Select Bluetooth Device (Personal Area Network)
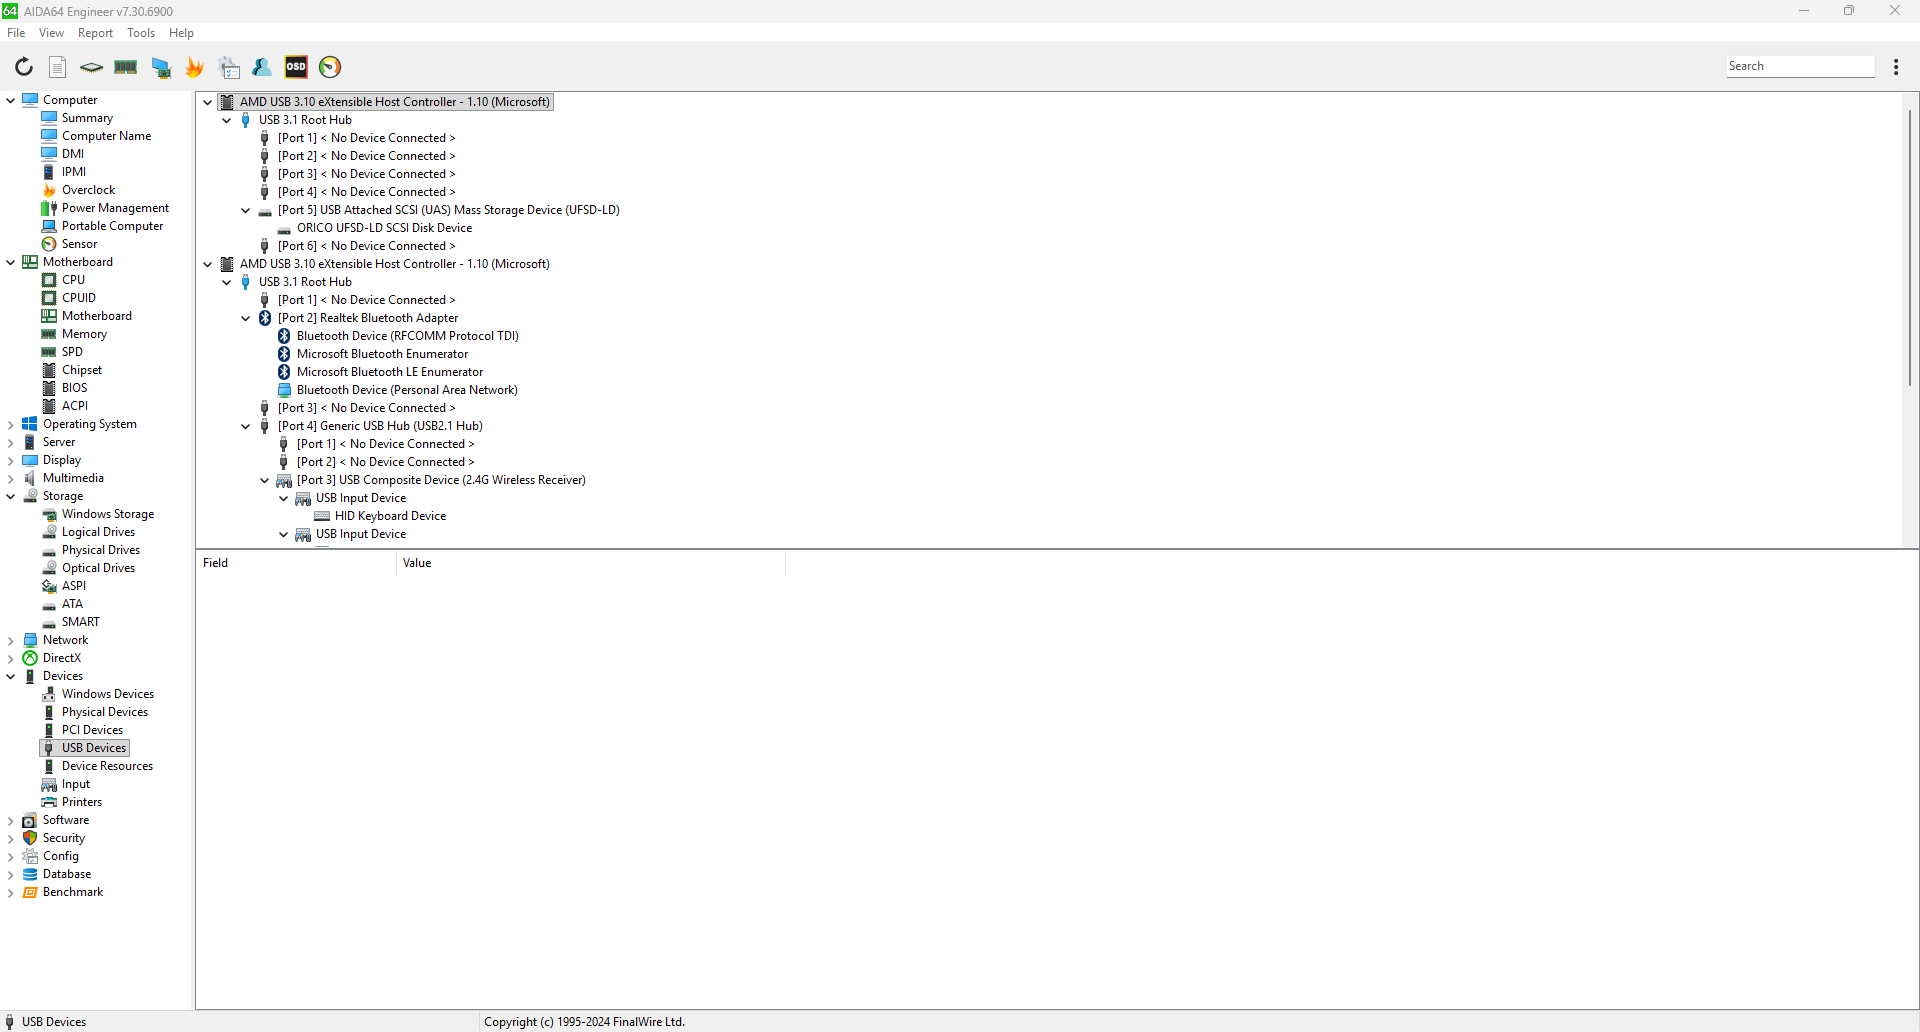 pyautogui.click(x=407, y=390)
